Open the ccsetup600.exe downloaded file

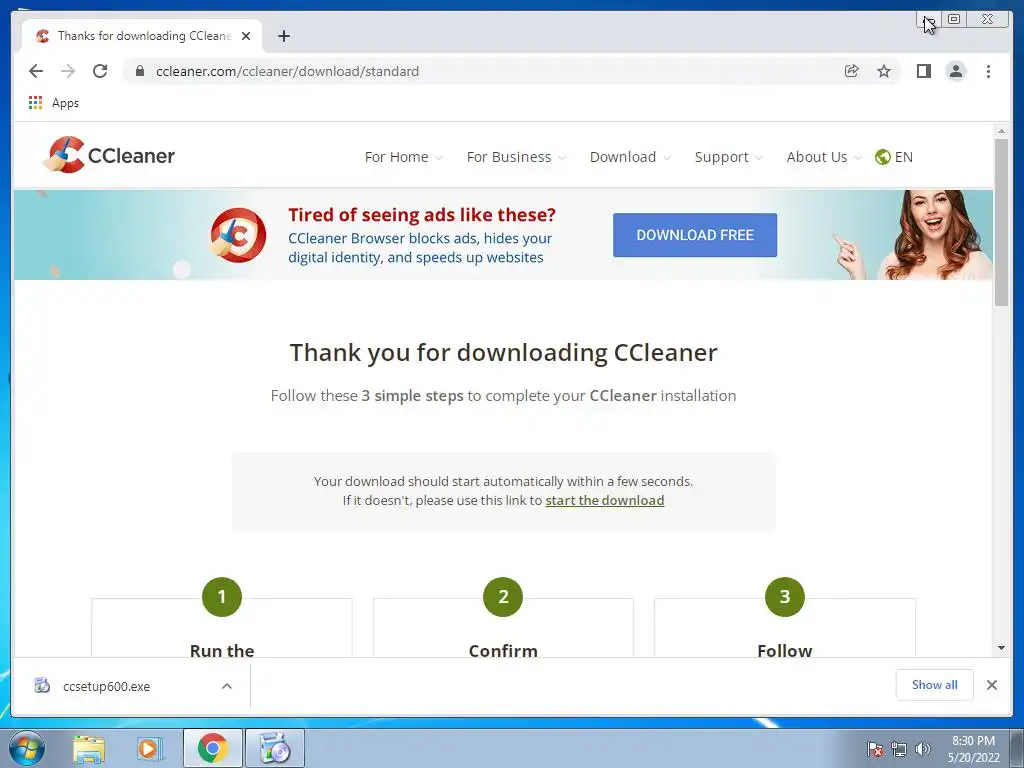pyautogui.click(x=106, y=686)
